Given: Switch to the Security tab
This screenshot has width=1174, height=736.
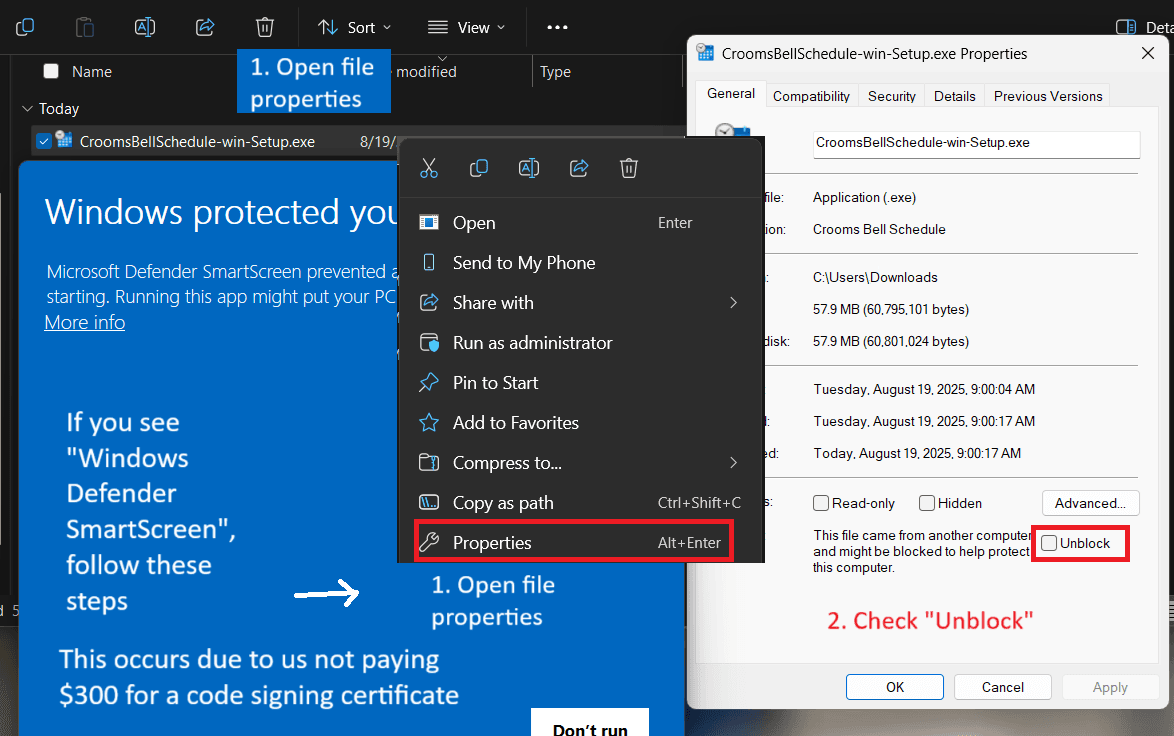Looking at the screenshot, I should [892, 96].
